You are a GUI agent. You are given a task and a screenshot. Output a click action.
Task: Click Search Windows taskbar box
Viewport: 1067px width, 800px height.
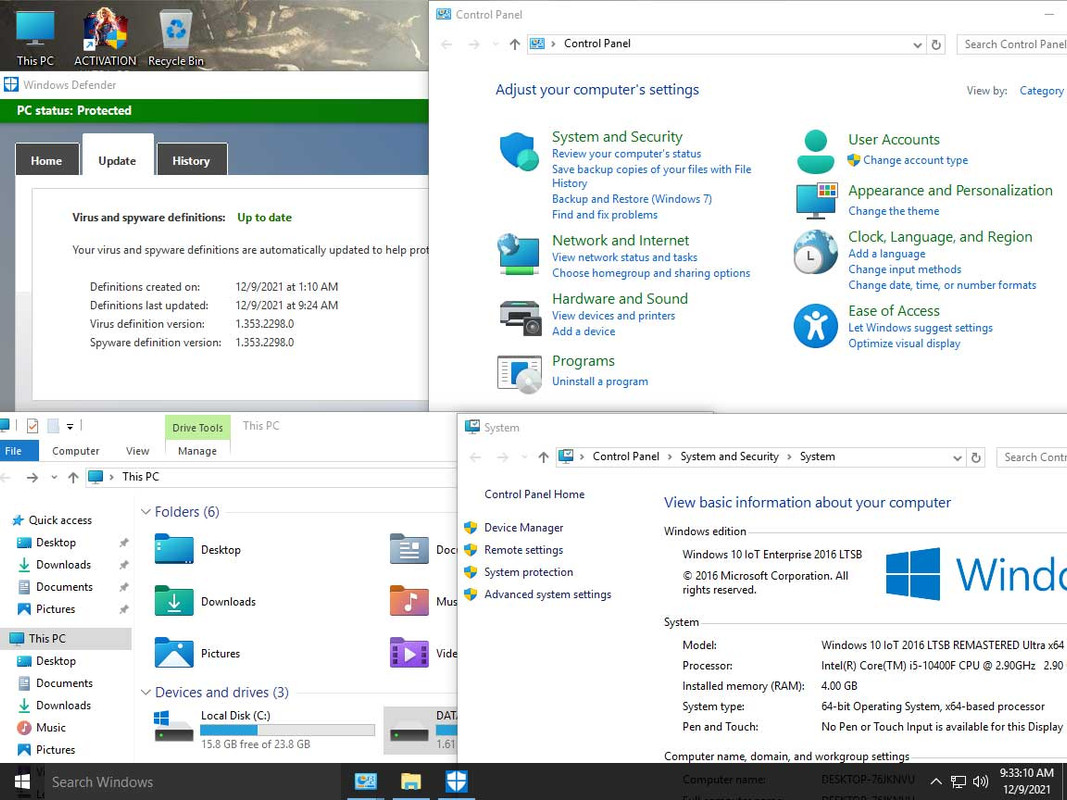coord(194,782)
